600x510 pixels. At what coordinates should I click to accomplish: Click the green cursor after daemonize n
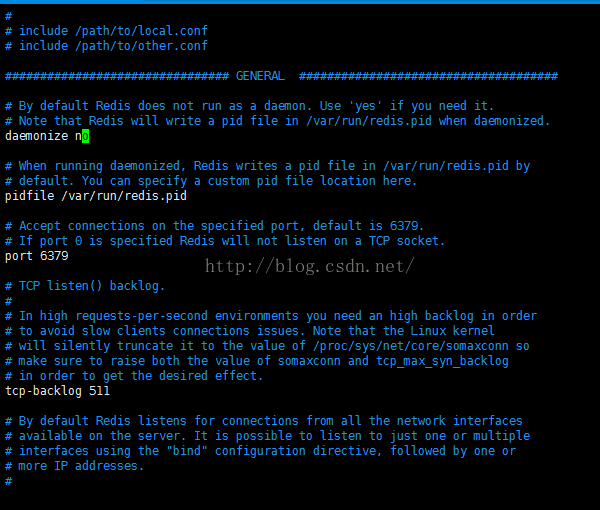85,136
